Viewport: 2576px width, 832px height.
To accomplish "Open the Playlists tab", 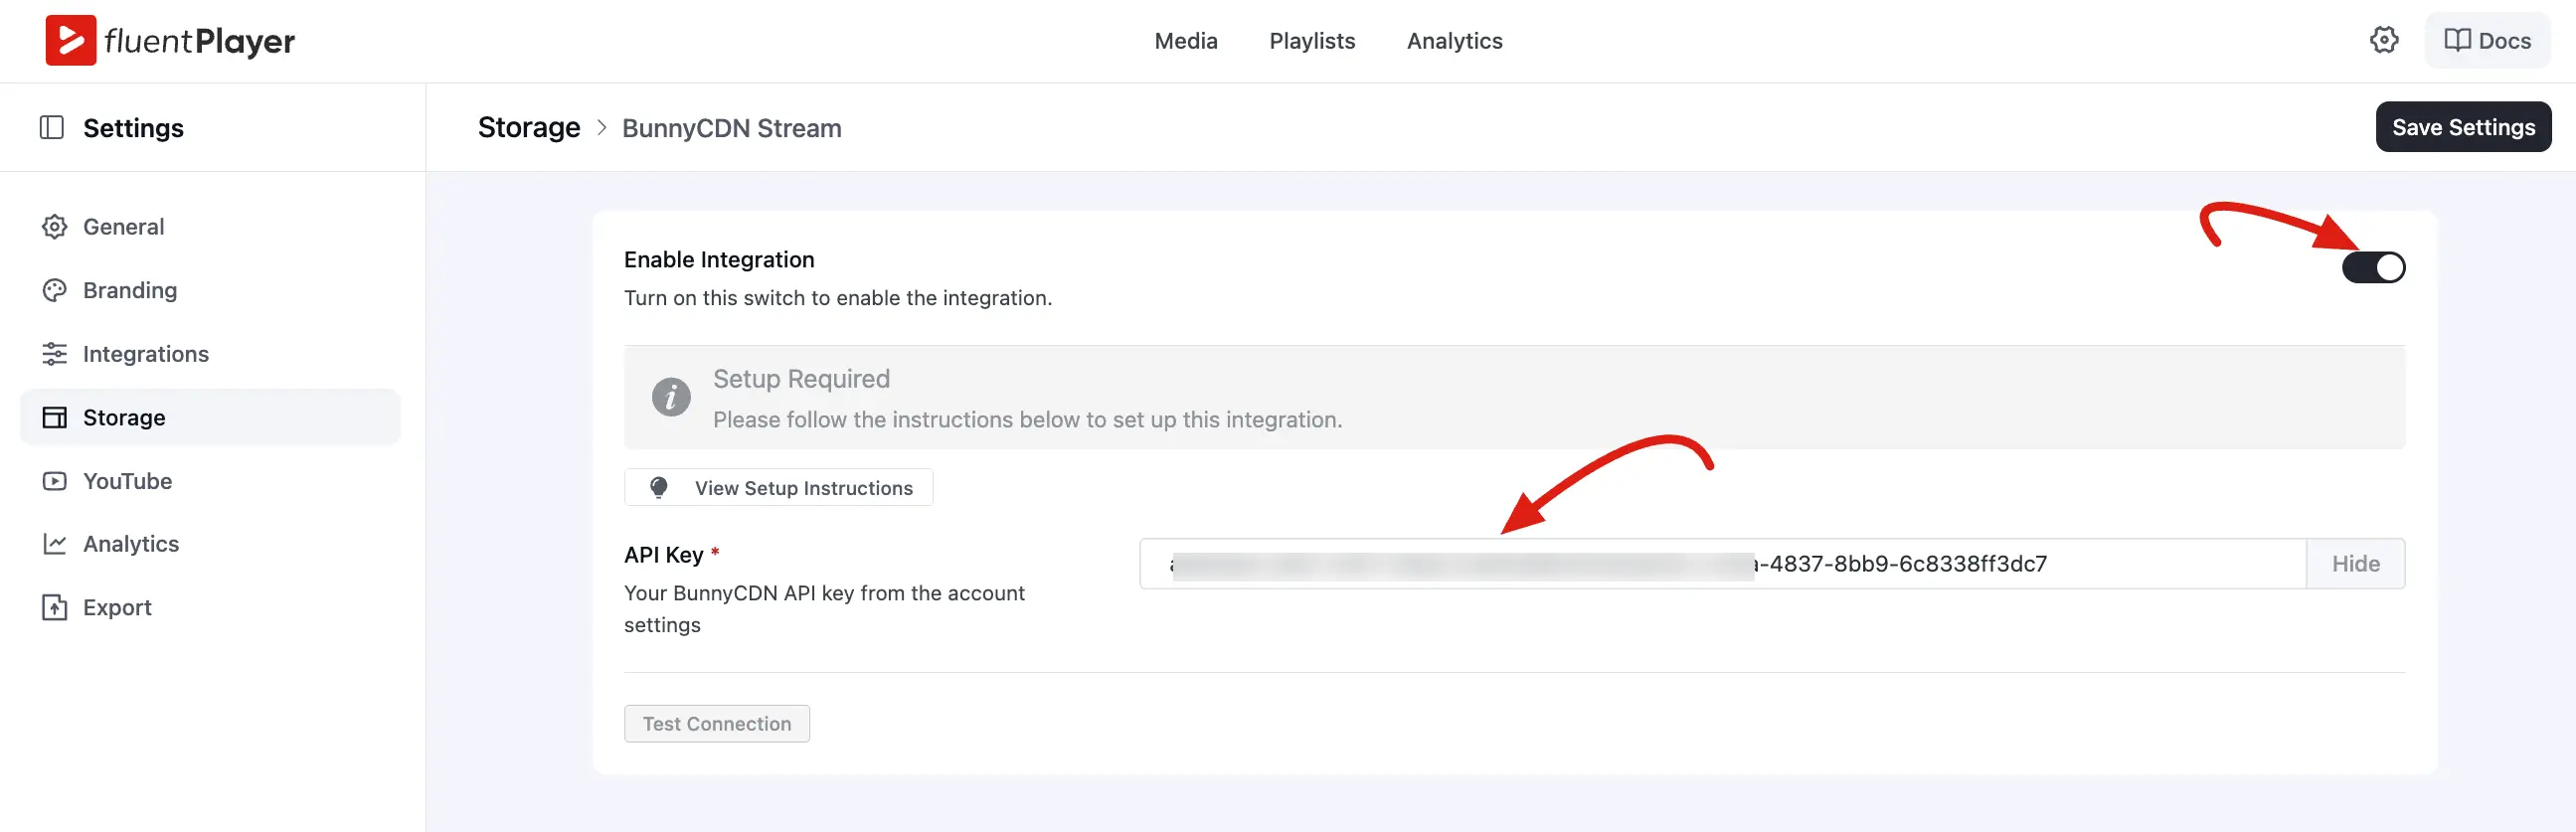I will 1312,40.
